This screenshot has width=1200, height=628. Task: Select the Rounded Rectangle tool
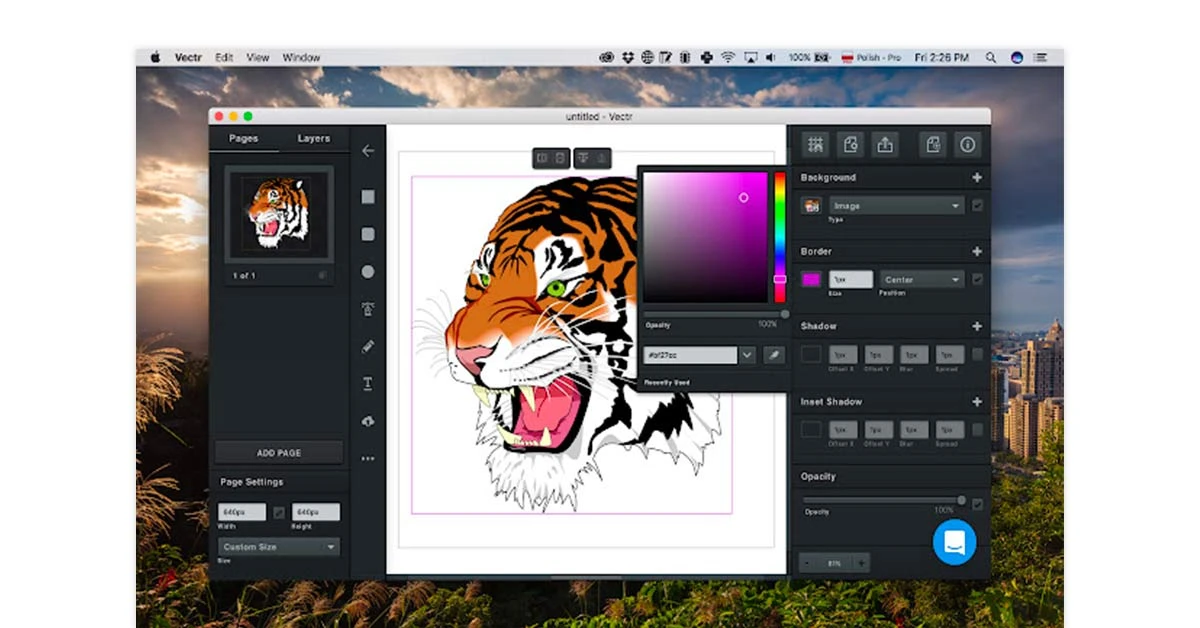368,234
